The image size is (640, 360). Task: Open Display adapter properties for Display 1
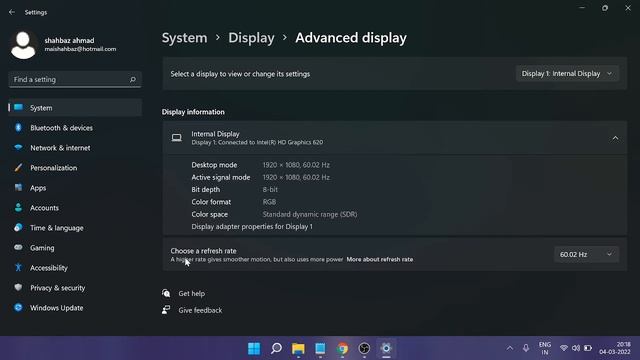pos(252,227)
